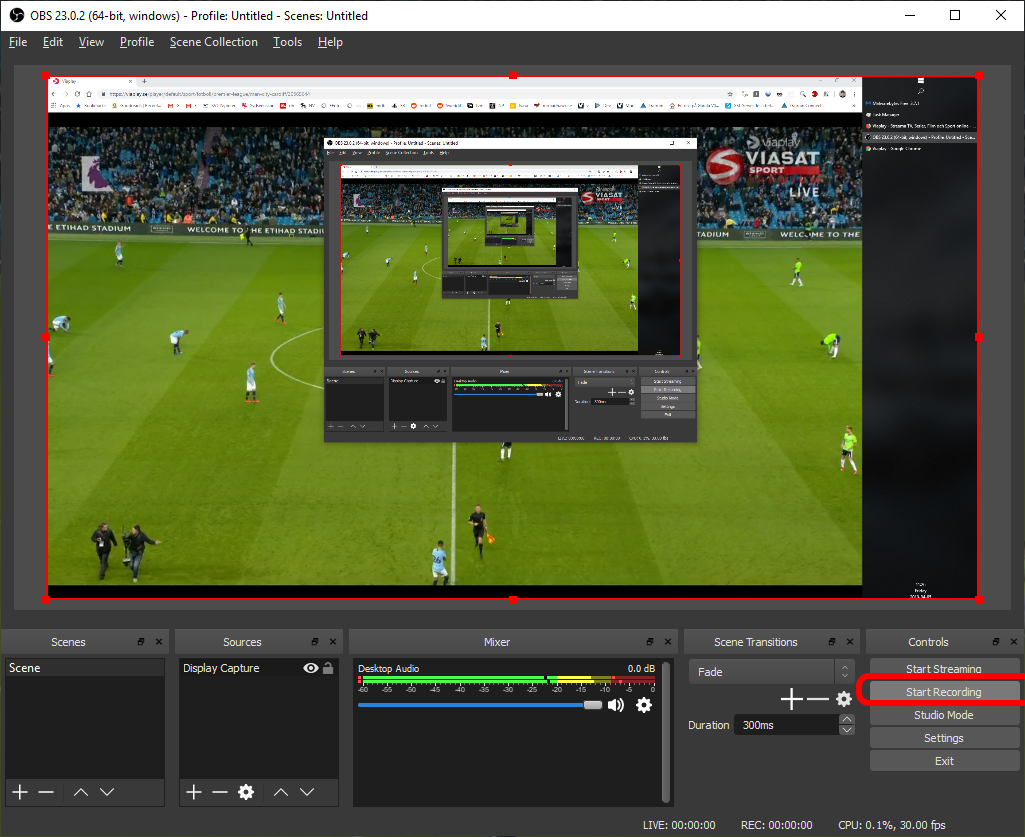Open the File menu
Image resolution: width=1025 pixels, height=837 pixels.
point(18,42)
